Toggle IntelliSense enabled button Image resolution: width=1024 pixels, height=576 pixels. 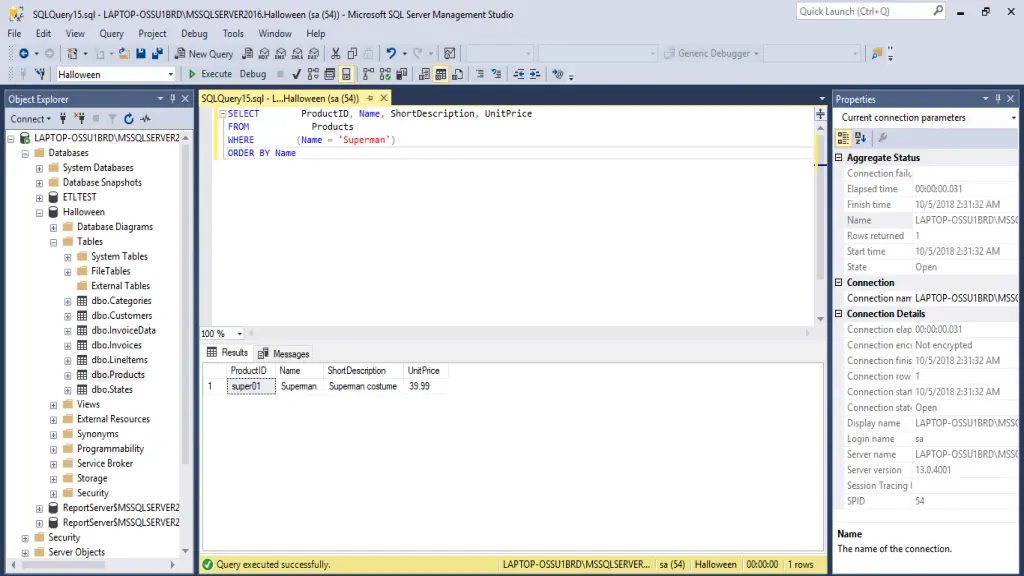tap(346, 74)
